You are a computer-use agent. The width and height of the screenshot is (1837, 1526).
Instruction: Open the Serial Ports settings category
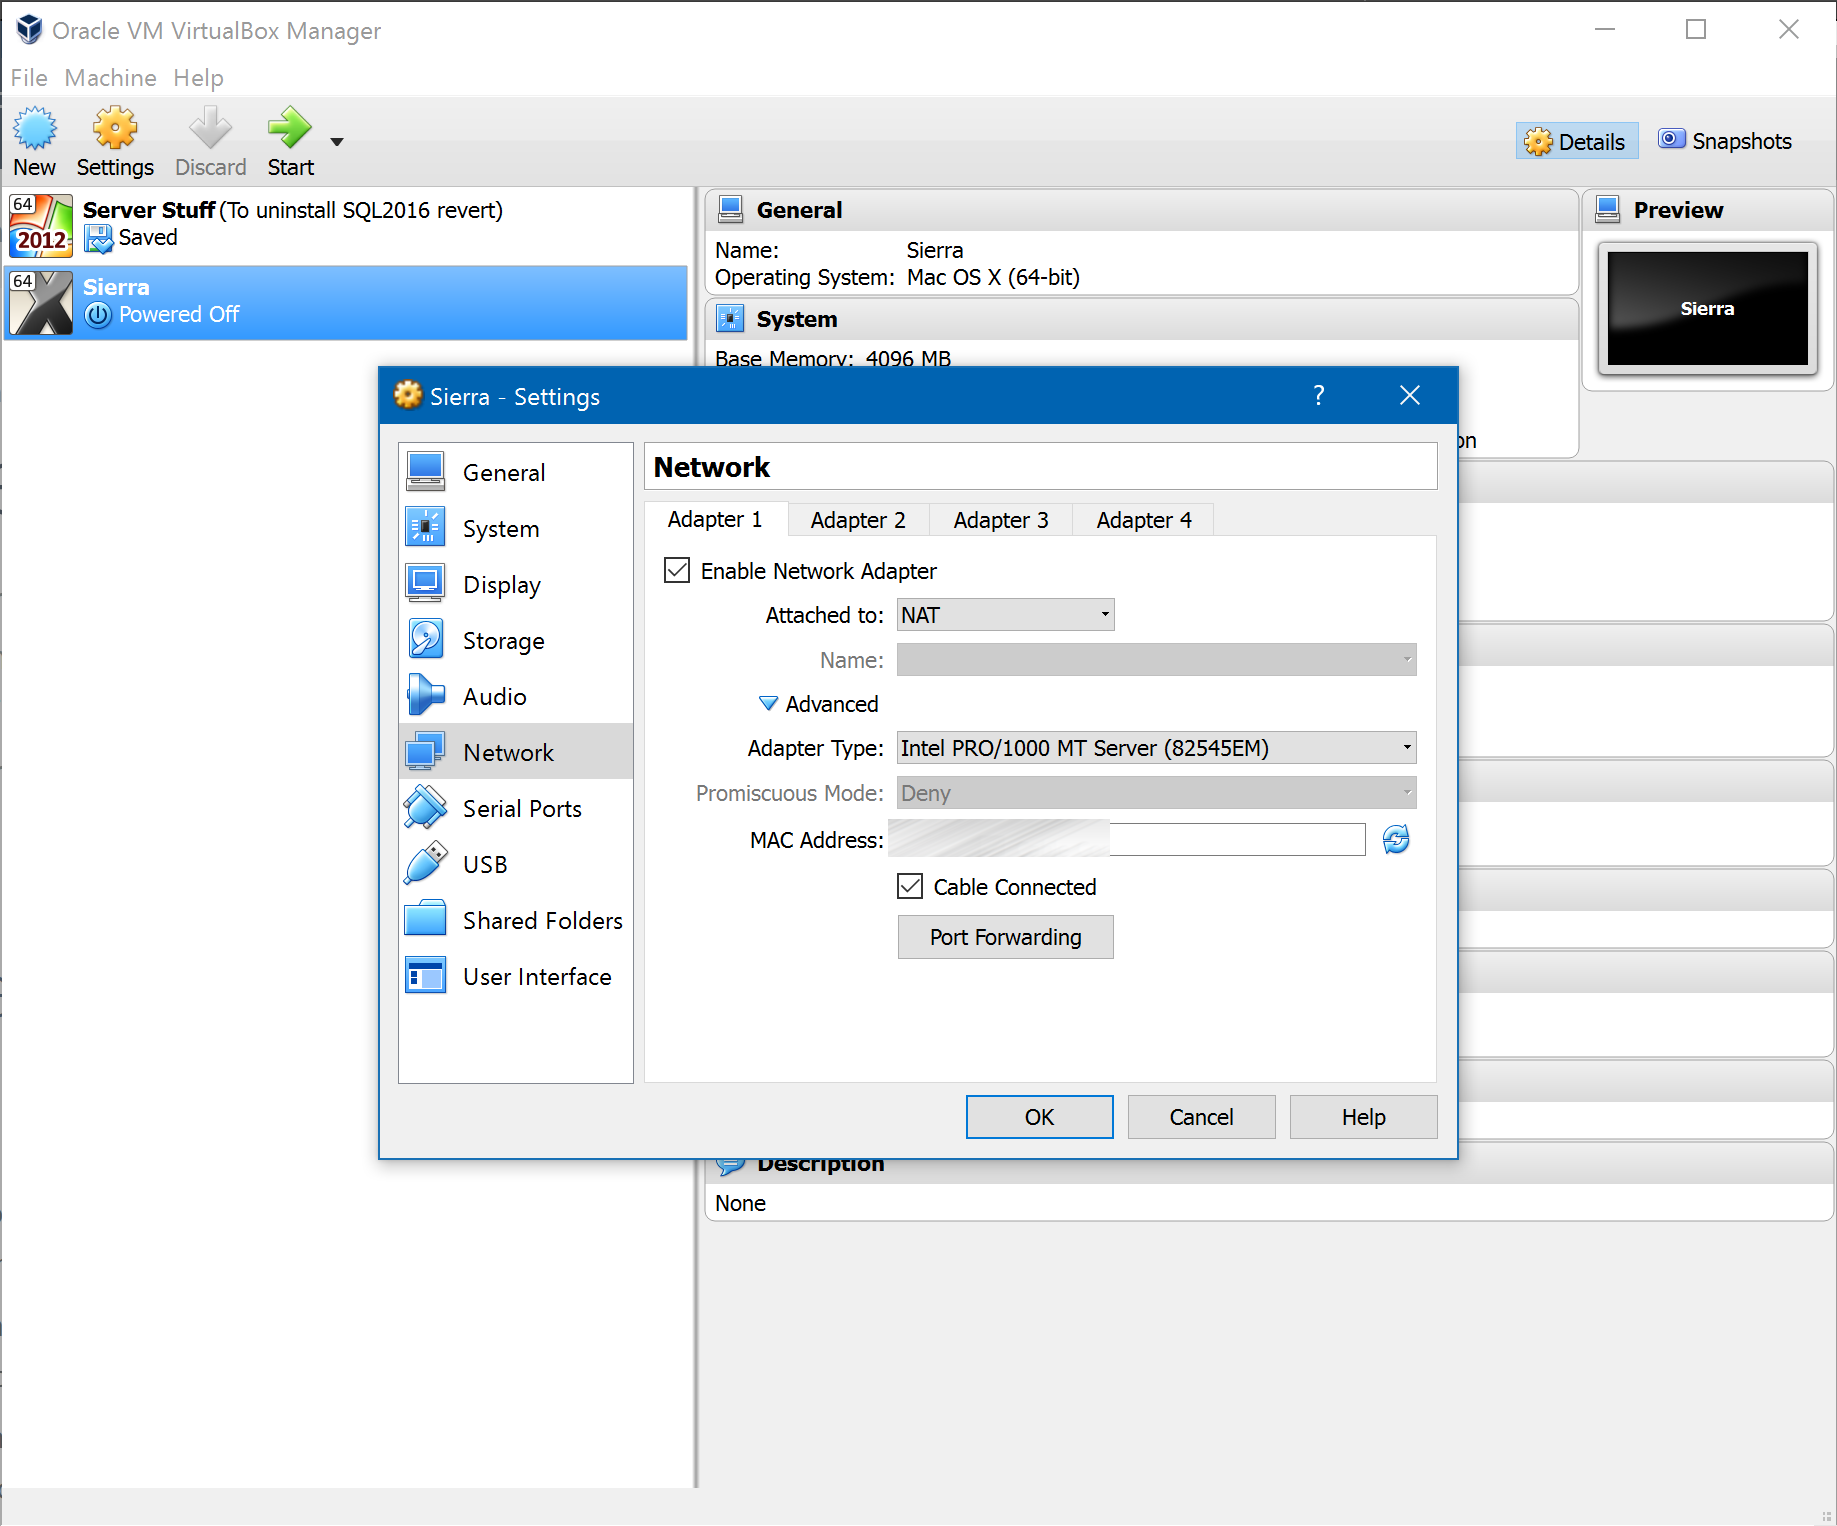pyautogui.click(x=521, y=809)
